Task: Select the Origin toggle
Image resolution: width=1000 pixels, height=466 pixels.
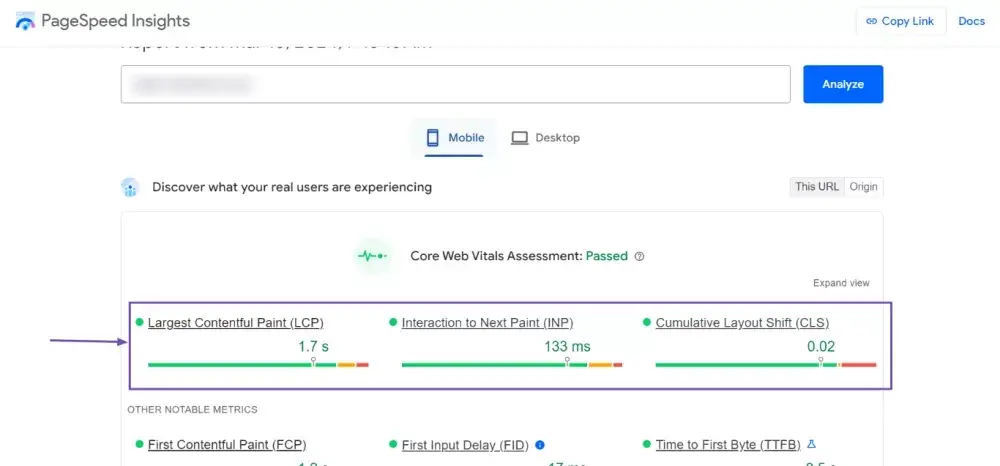Action: pos(864,187)
